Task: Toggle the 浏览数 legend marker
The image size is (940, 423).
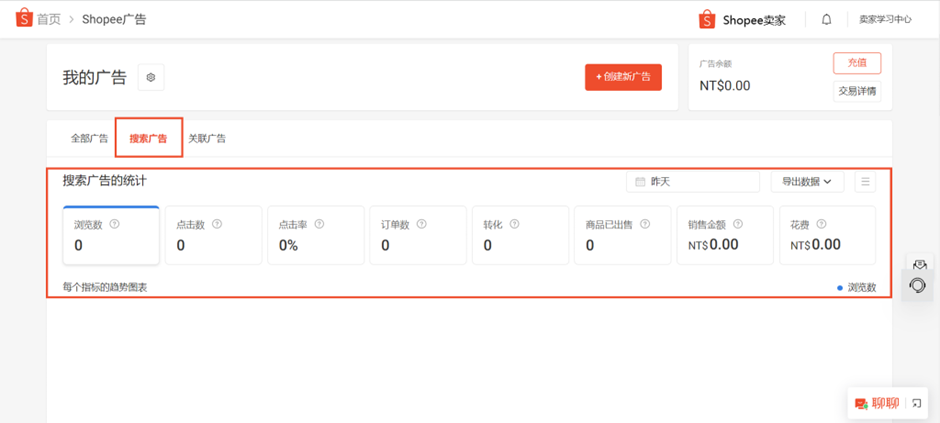Action: [840, 288]
